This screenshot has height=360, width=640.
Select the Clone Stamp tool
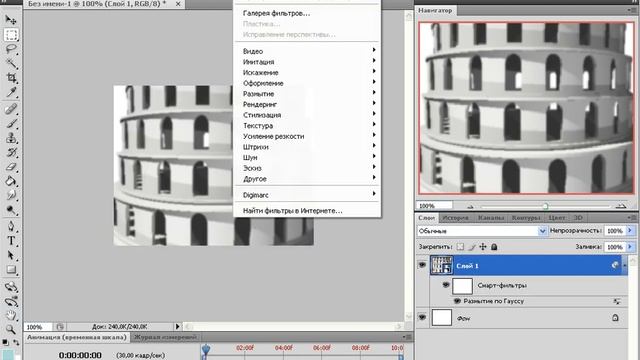click(11, 138)
